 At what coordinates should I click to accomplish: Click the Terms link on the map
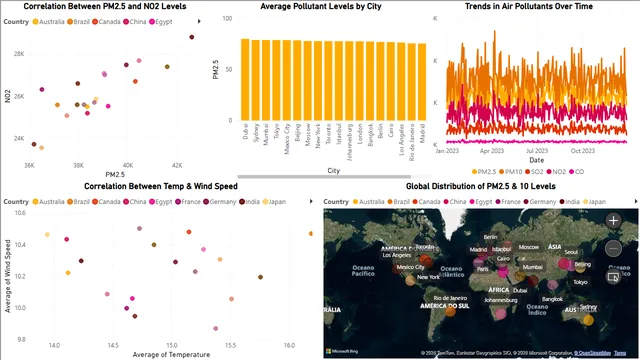[620, 353]
